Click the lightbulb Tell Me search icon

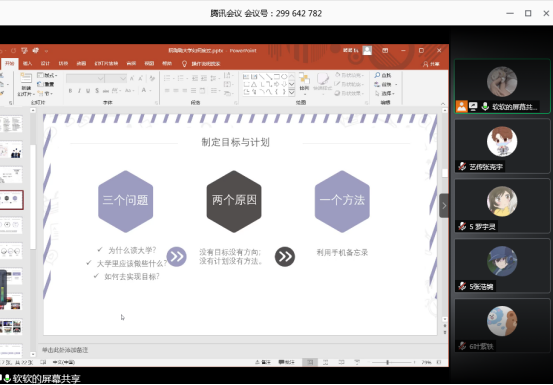(184, 64)
